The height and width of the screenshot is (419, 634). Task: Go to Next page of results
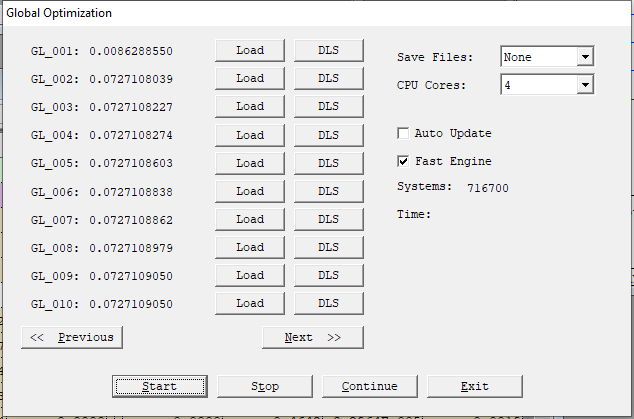click(313, 337)
